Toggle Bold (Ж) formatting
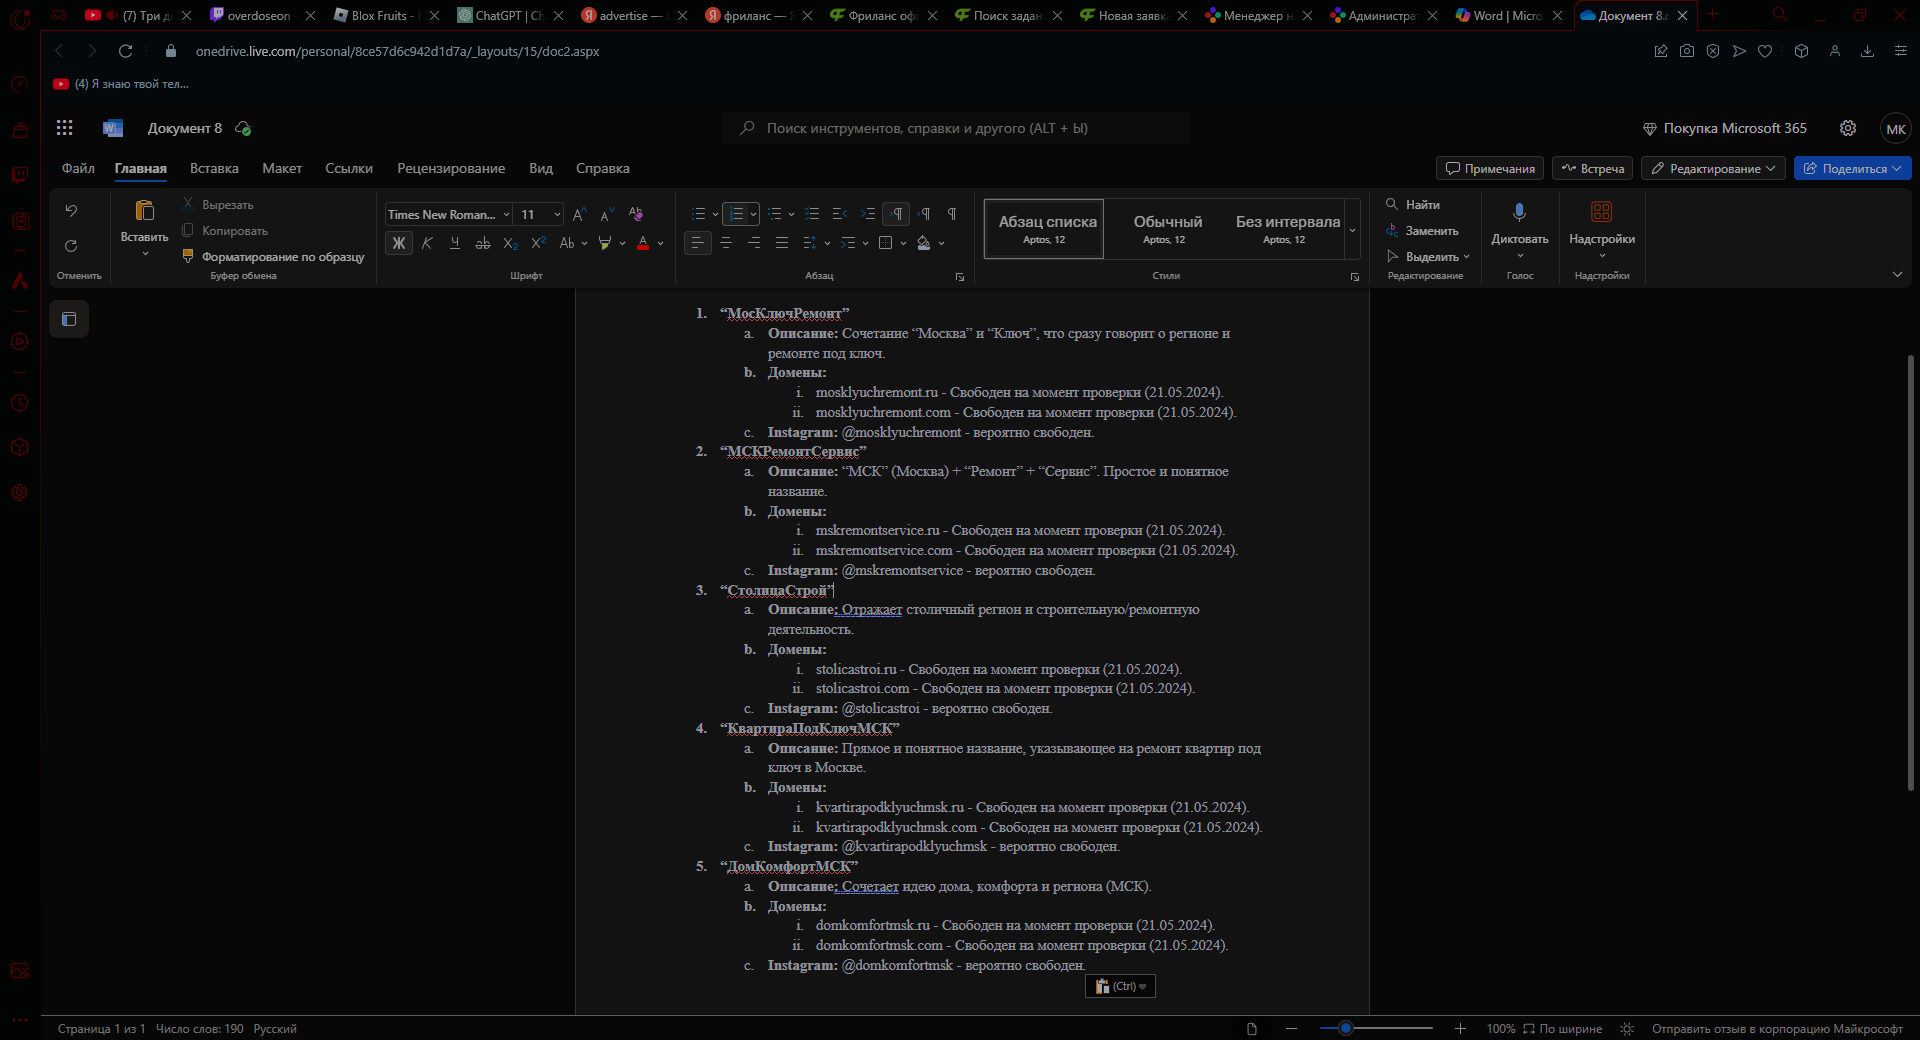Image resolution: width=1920 pixels, height=1040 pixels. click(x=399, y=243)
